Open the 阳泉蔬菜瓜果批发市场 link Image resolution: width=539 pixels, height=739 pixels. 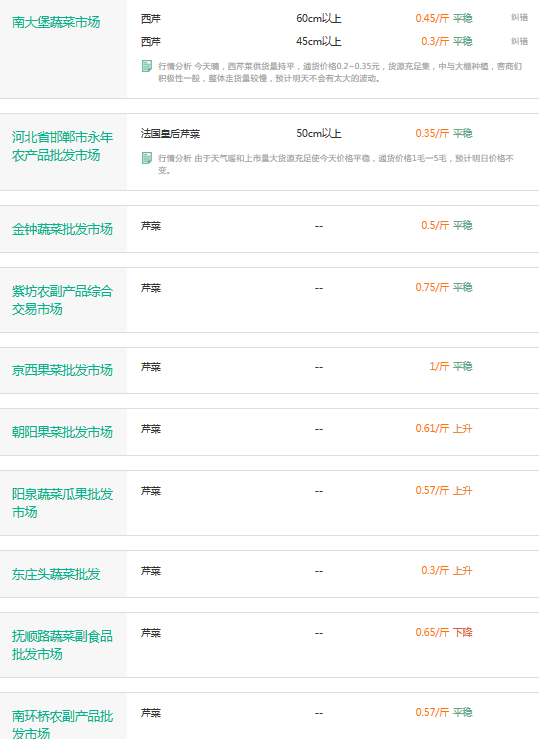pos(62,503)
